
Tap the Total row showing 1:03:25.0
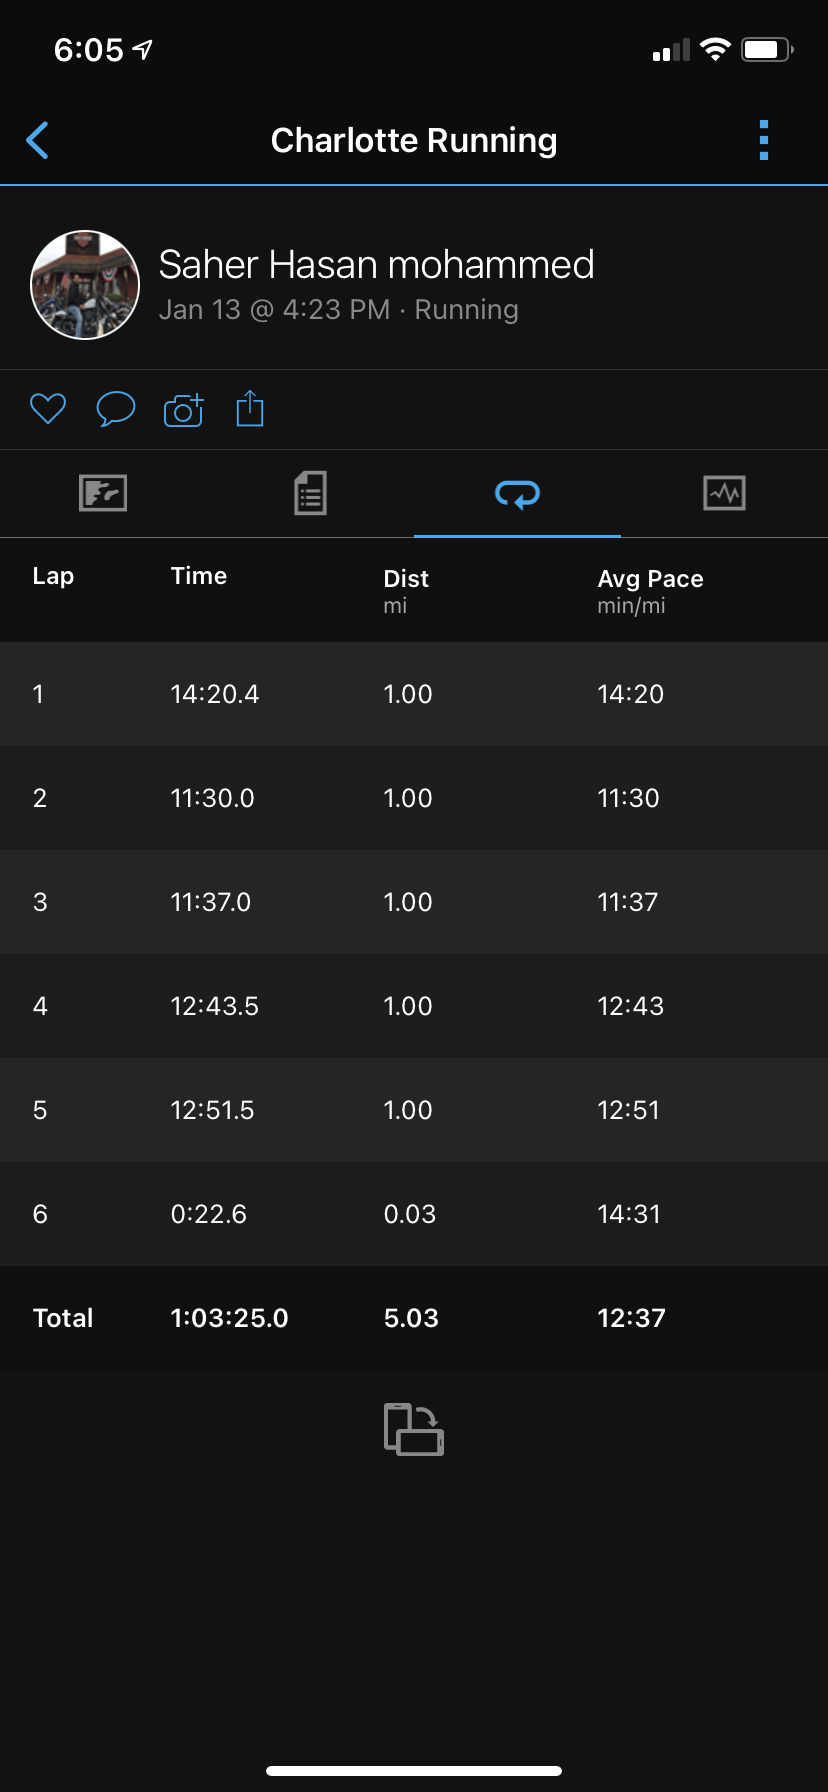(414, 1318)
